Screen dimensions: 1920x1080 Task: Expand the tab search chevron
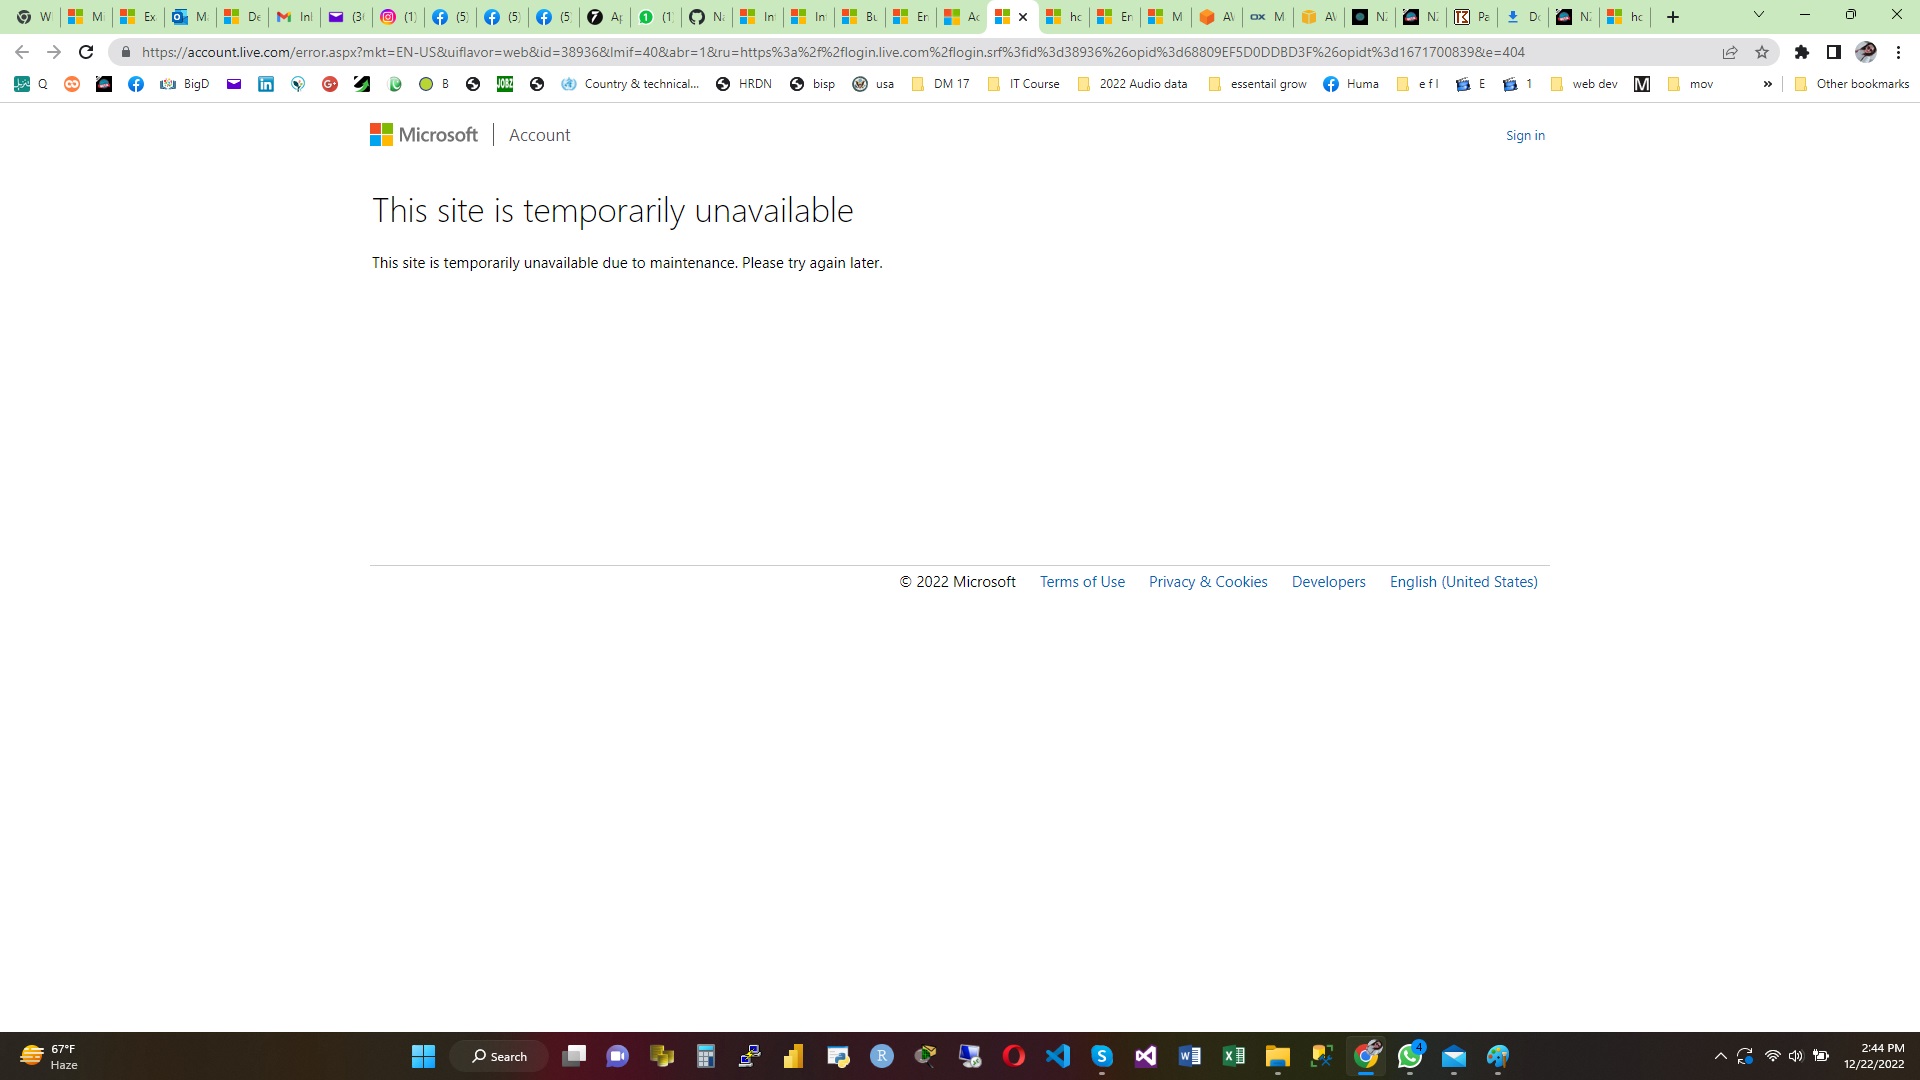(x=1758, y=15)
